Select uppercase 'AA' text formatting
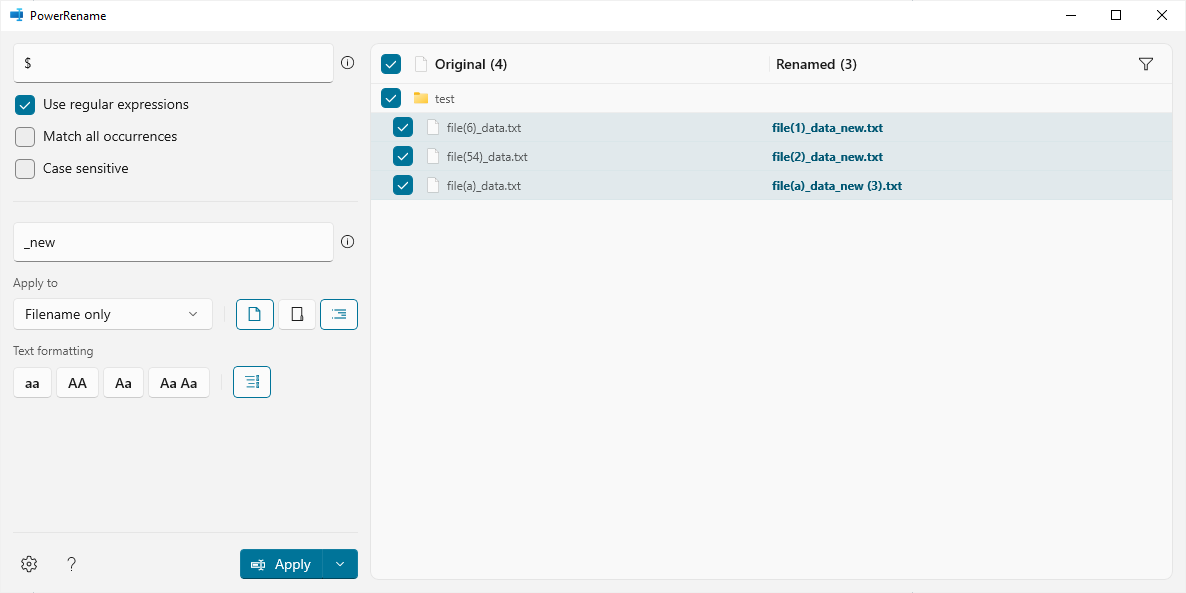1186x593 pixels. pyautogui.click(x=77, y=382)
